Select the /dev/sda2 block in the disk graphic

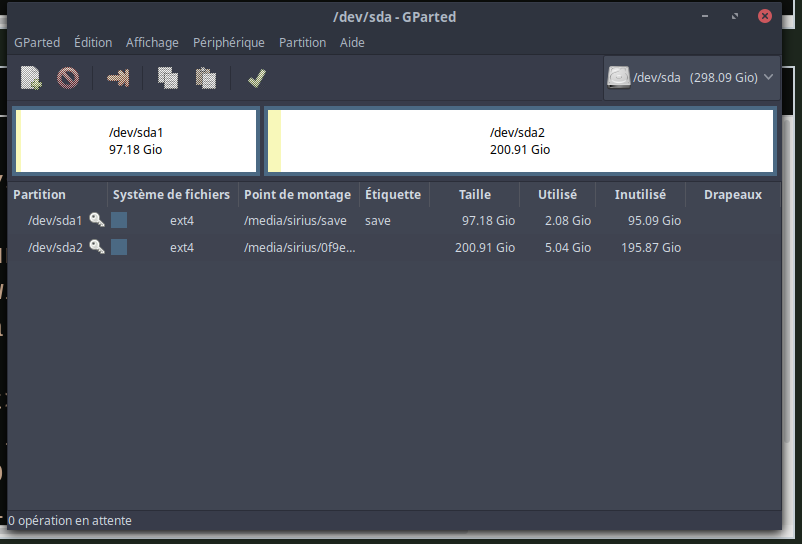pyautogui.click(x=519, y=141)
